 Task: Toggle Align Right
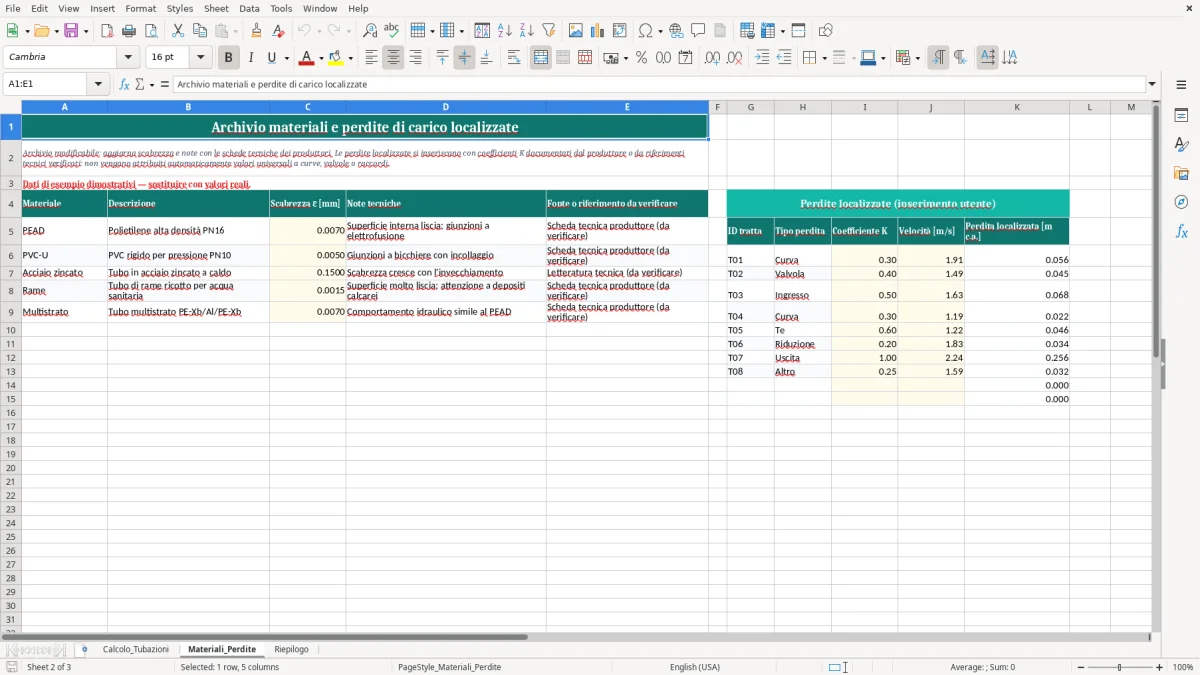tap(415, 58)
